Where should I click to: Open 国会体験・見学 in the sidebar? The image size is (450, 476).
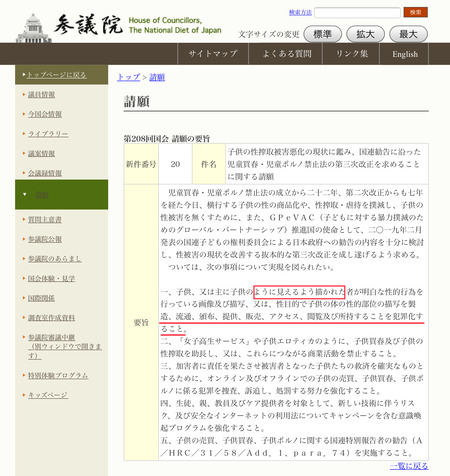[x=51, y=279]
